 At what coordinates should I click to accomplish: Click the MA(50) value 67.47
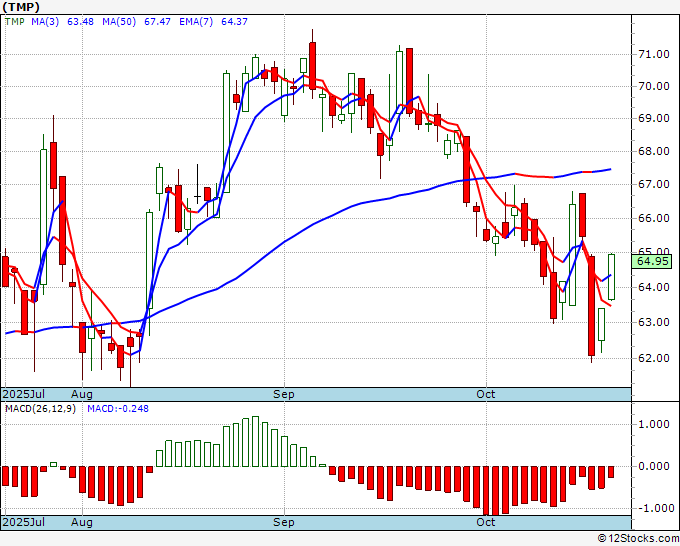click(157, 21)
